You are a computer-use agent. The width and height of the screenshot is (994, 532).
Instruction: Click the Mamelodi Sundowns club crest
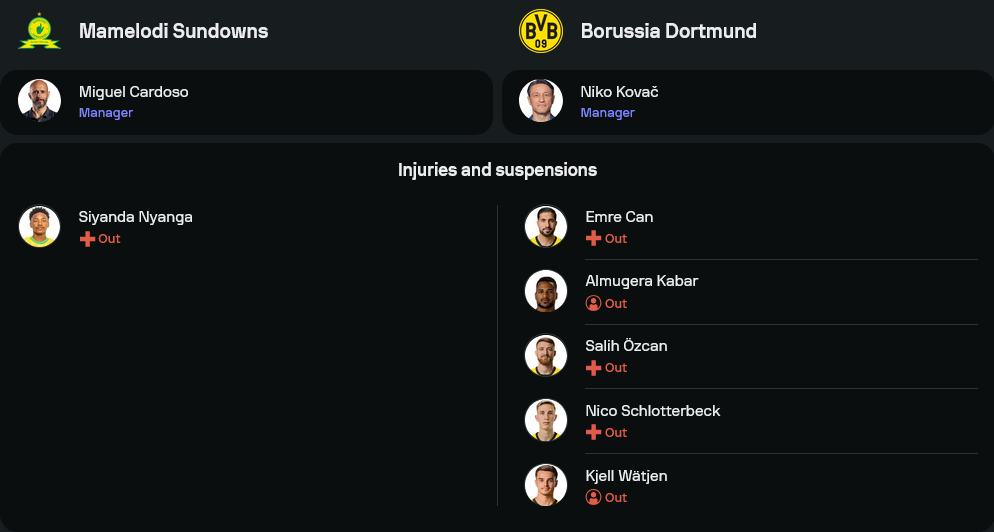[40, 31]
